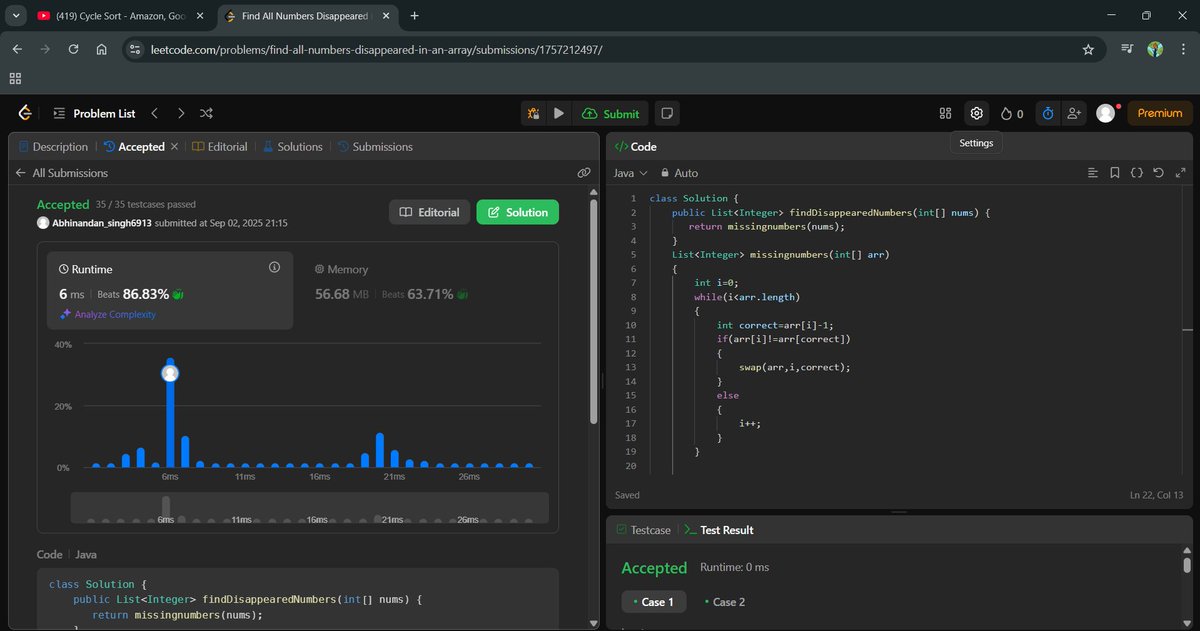Open Chrome profile avatar in toolbar
1200x631 pixels.
(x=1155, y=49)
